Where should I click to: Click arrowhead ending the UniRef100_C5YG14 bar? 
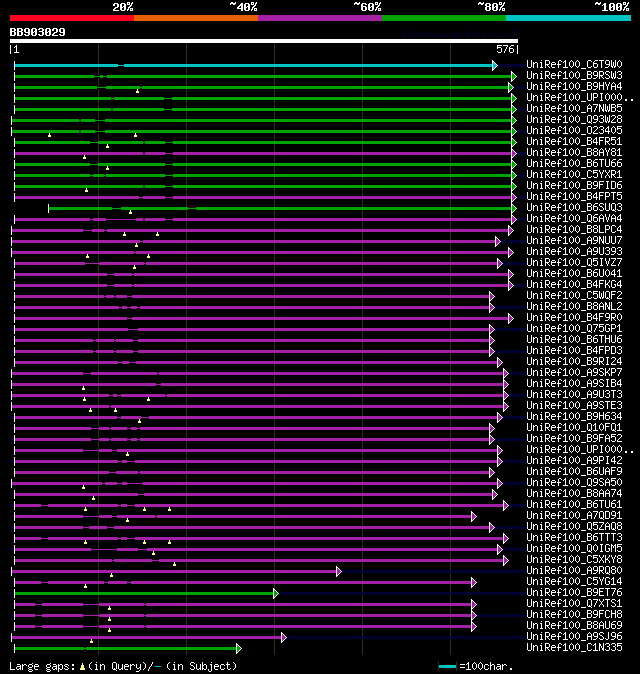pos(474,582)
